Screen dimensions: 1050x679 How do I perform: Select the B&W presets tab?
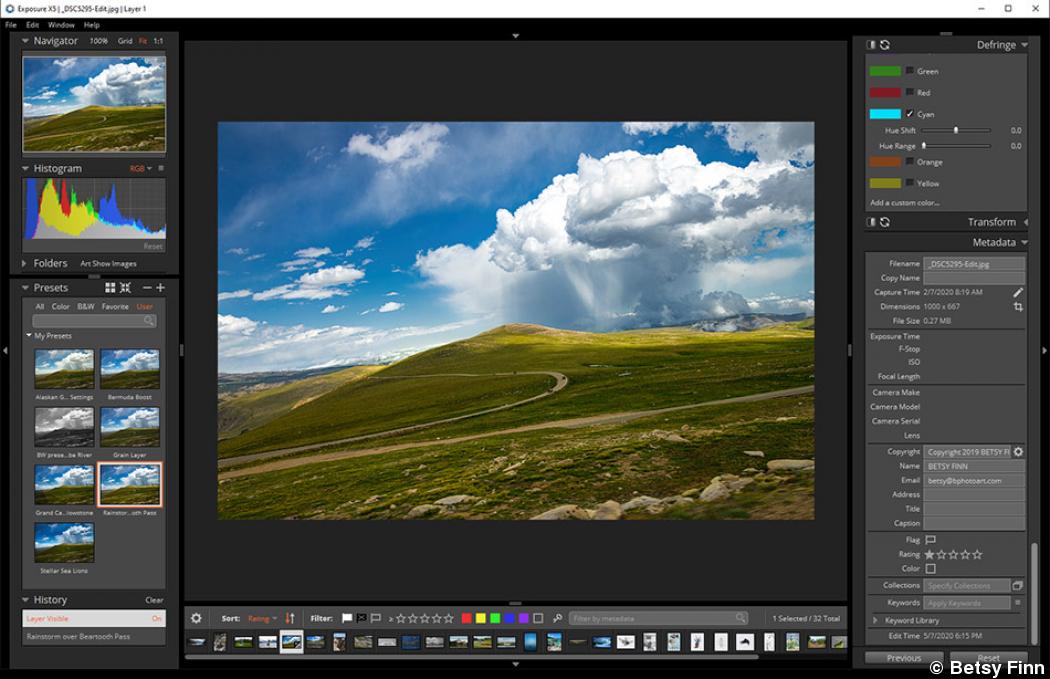pyautogui.click(x=86, y=306)
